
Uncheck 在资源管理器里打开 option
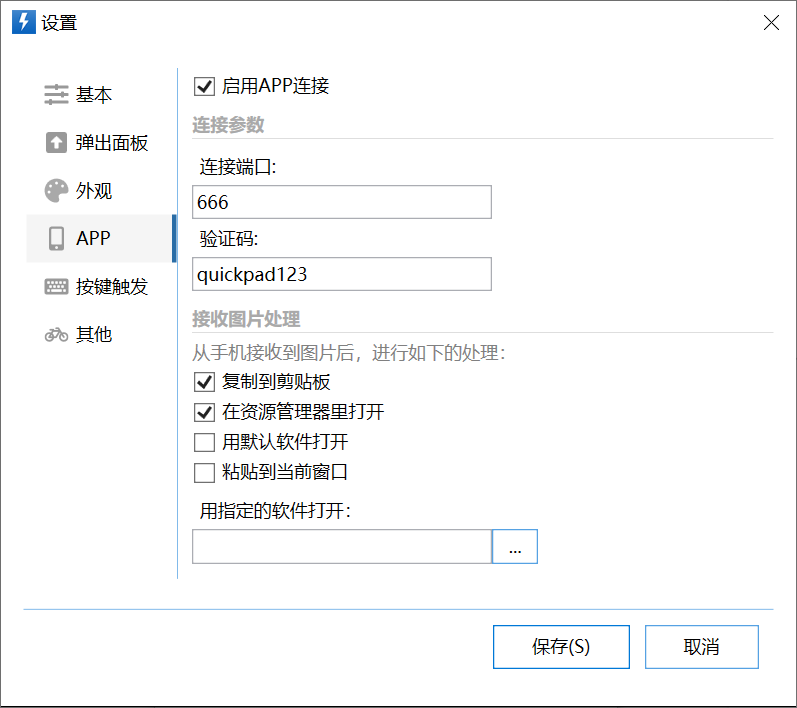tap(204, 412)
